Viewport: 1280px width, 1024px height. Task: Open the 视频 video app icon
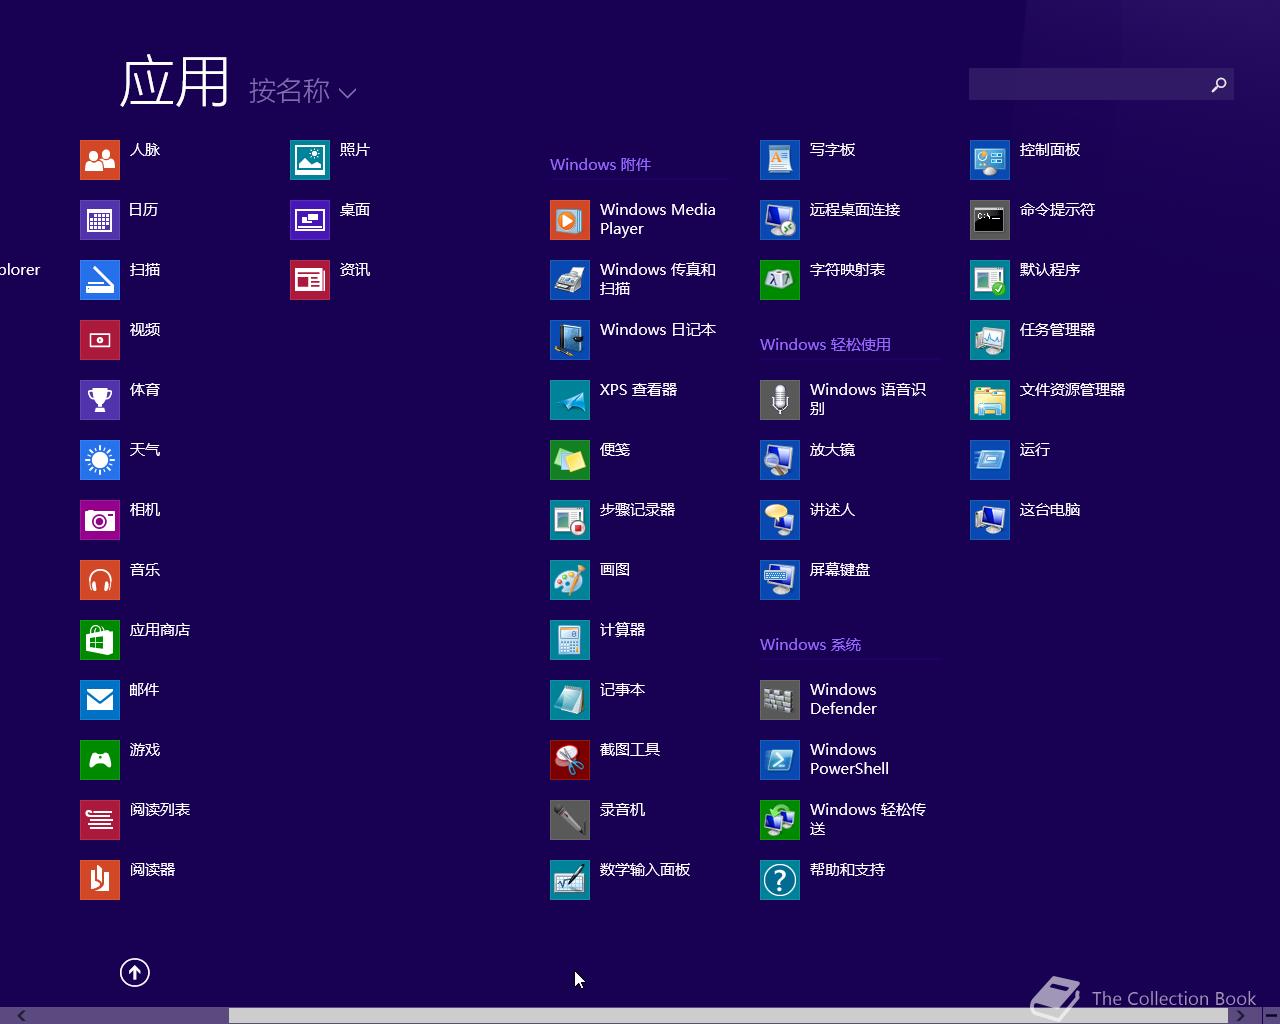point(100,340)
